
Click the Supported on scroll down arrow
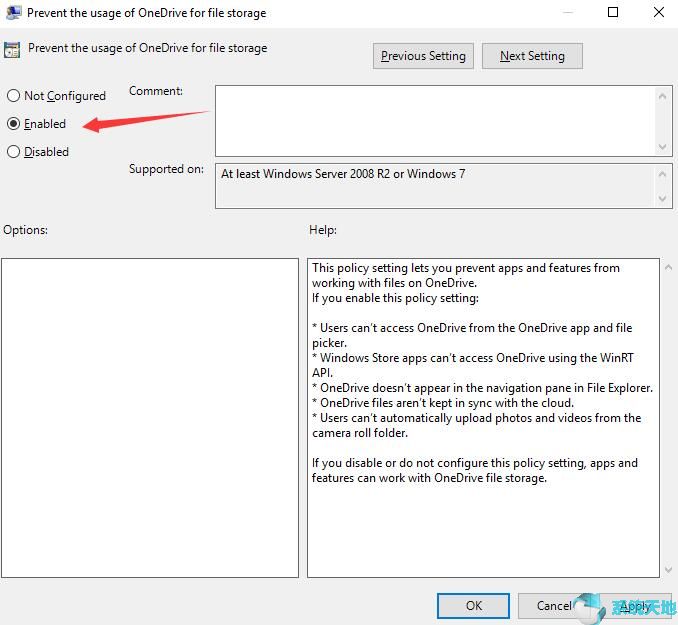click(x=662, y=199)
